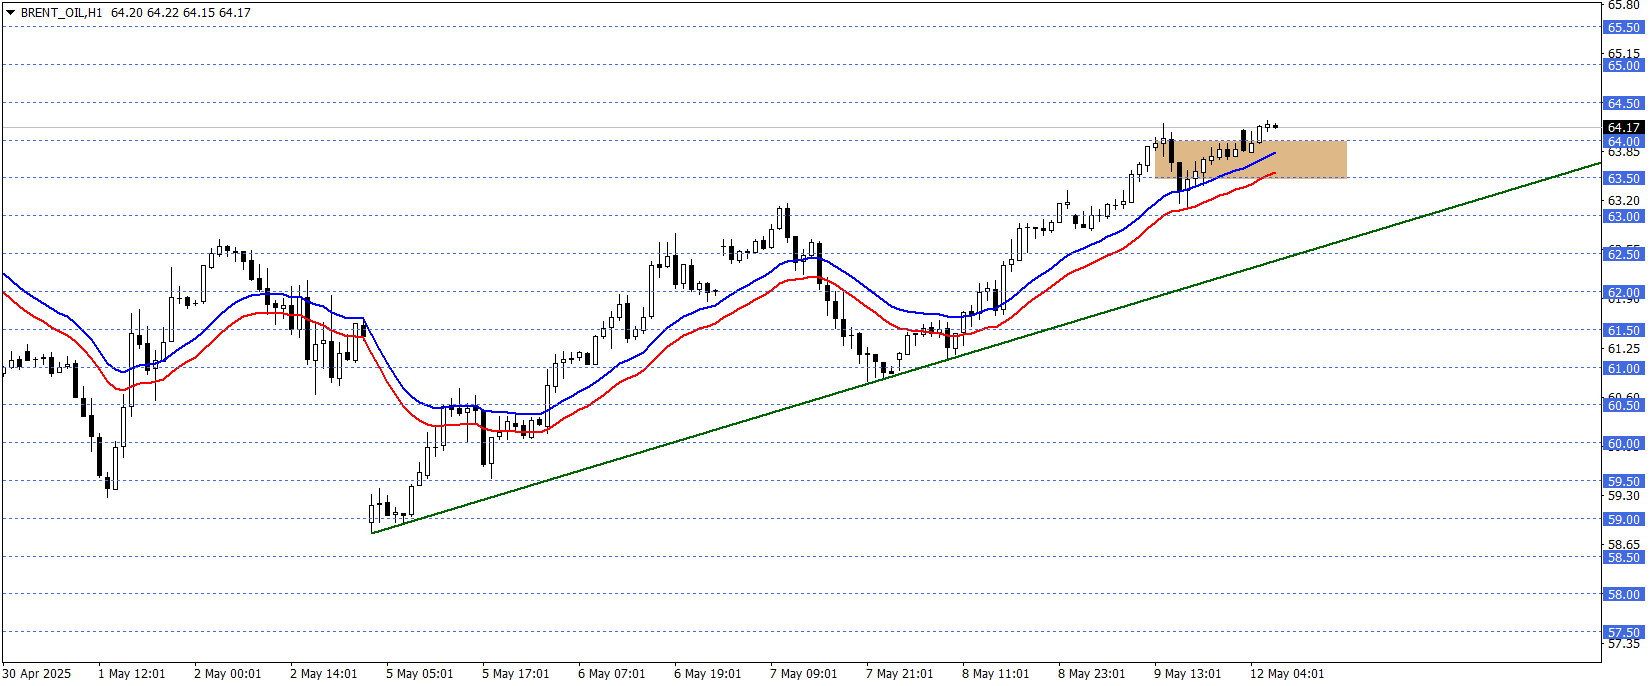Click the 5 May 05:01 time label
This screenshot has width=1651, height=686.
point(420,673)
